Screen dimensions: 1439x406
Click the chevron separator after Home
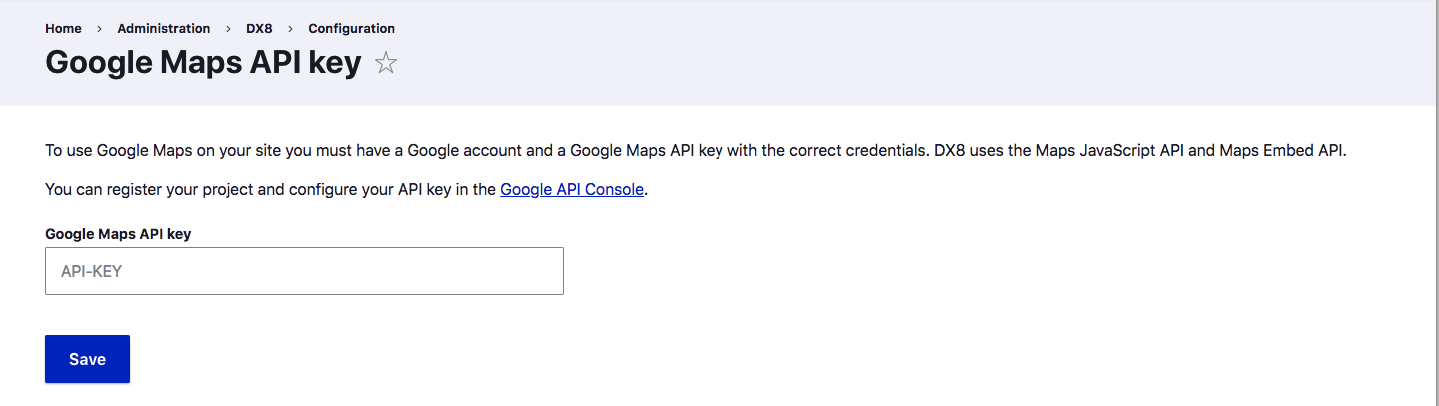(x=100, y=28)
